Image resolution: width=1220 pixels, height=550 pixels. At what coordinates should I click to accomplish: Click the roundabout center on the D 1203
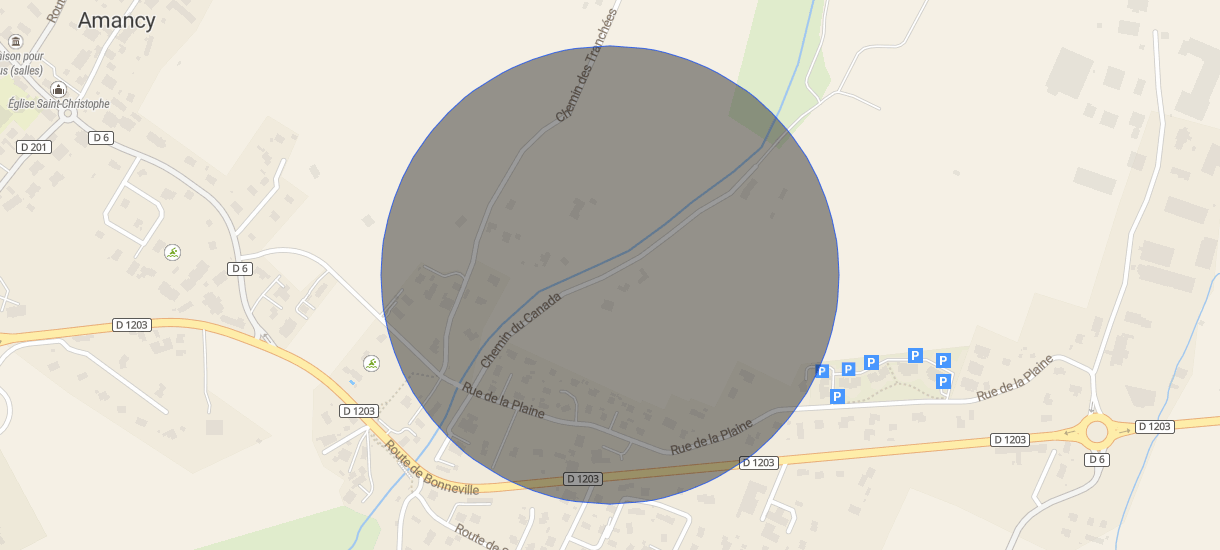(1097, 431)
